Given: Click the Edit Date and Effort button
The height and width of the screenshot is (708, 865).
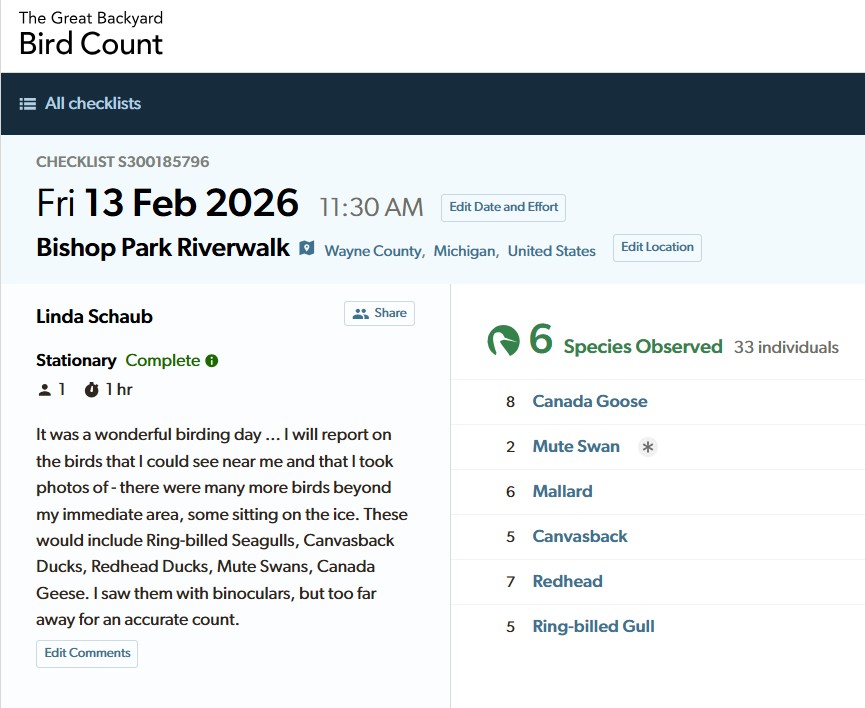Looking at the screenshot, I should pos(503,207).
